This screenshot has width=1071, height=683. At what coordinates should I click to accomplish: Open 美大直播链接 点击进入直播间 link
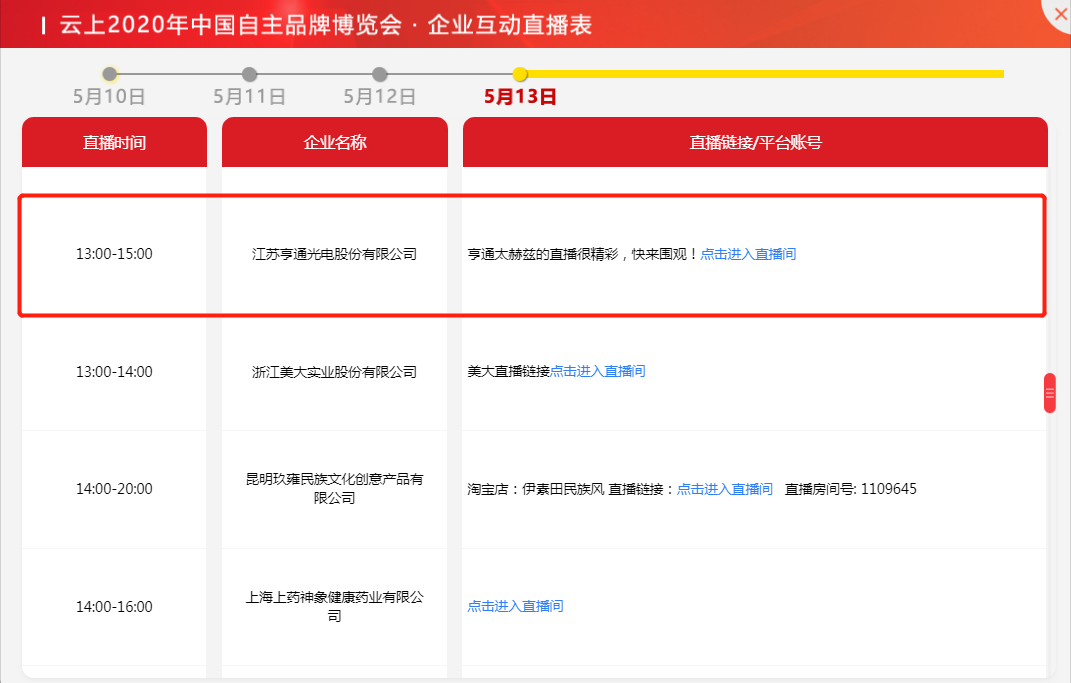point(598,371)
